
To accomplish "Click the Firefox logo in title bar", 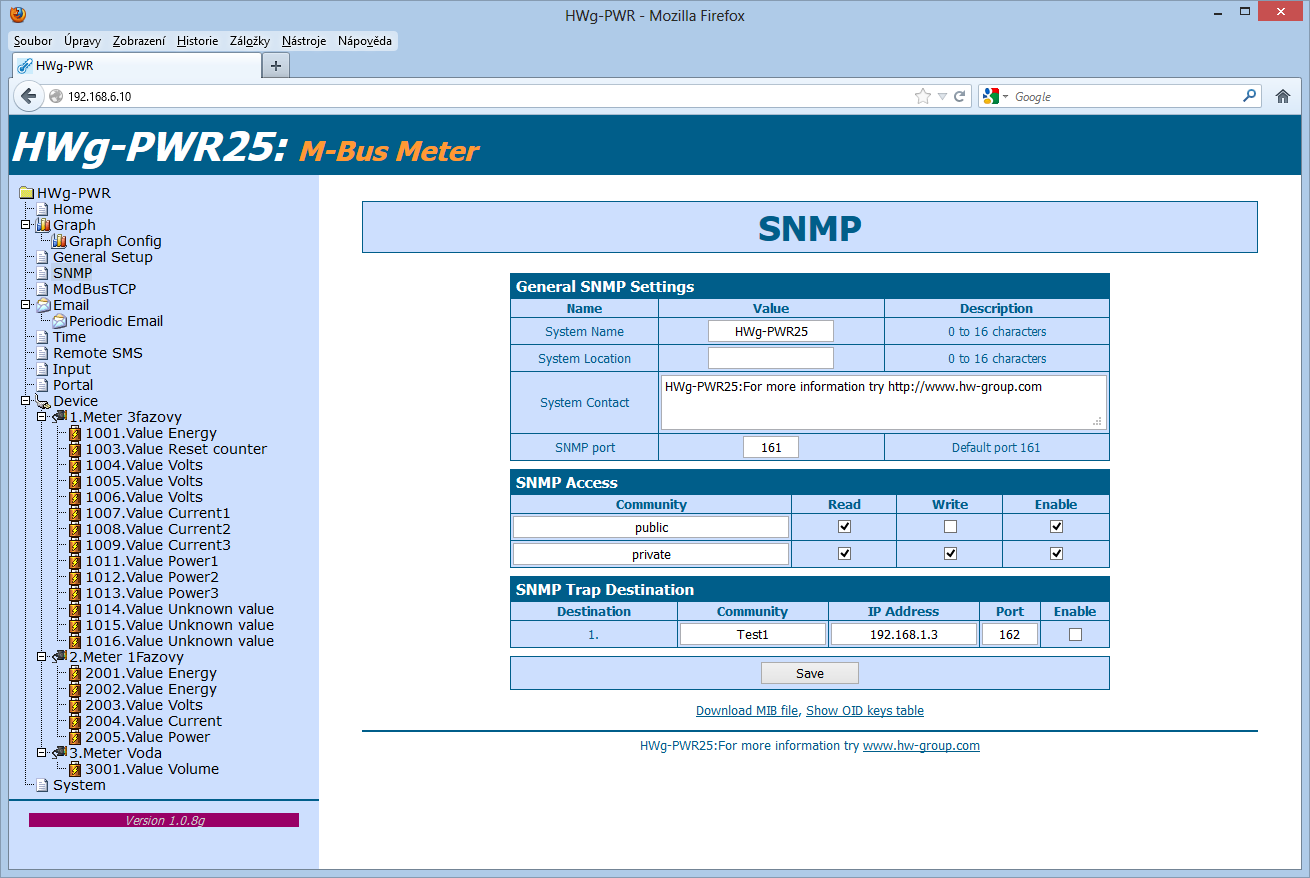I will [18, 15].
